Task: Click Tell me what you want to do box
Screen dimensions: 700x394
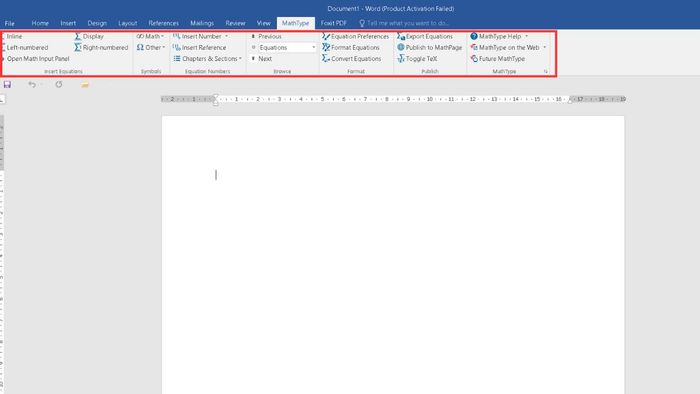Action: [404, 23]
